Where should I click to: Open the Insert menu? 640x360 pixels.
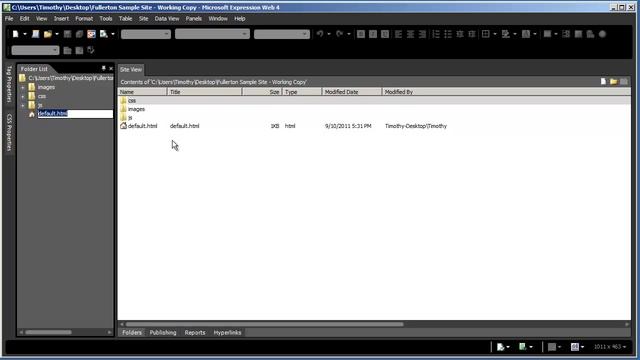[x=61, y=19]
